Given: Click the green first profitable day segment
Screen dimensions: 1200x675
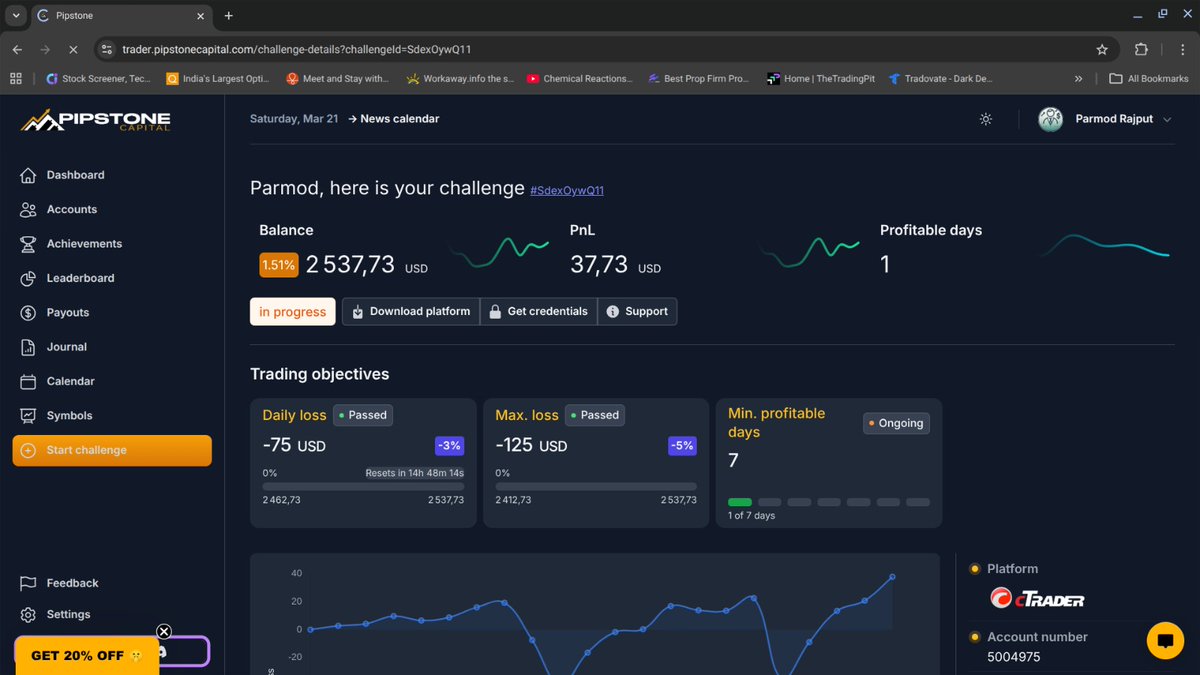Looking at the screenshot, I should pos(740,502).
